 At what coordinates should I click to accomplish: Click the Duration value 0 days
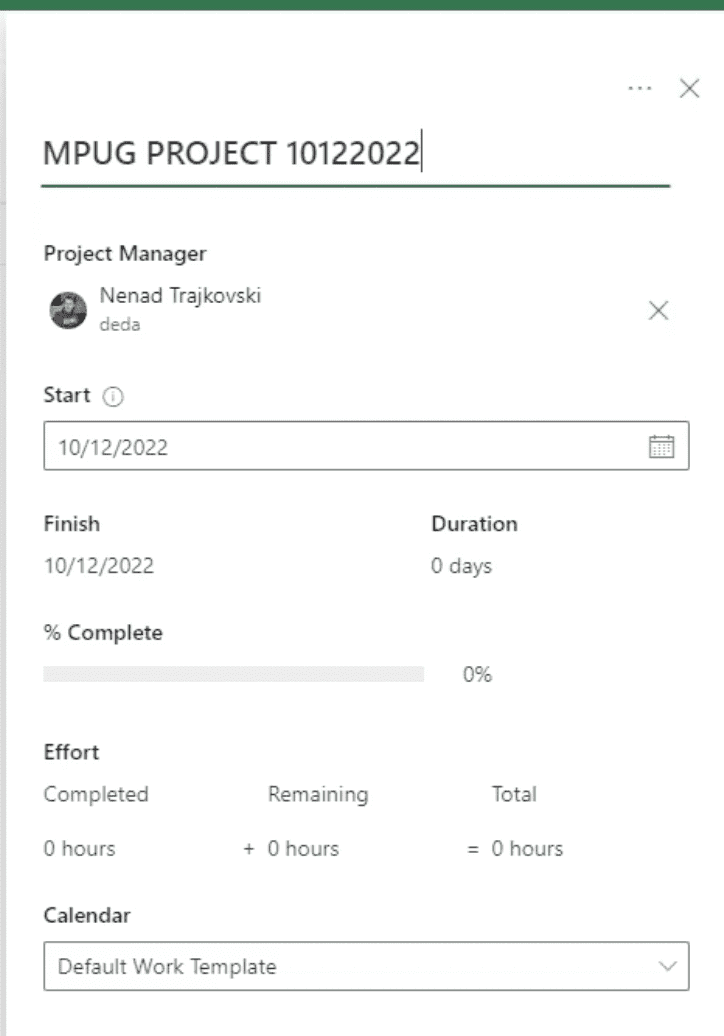462,566
